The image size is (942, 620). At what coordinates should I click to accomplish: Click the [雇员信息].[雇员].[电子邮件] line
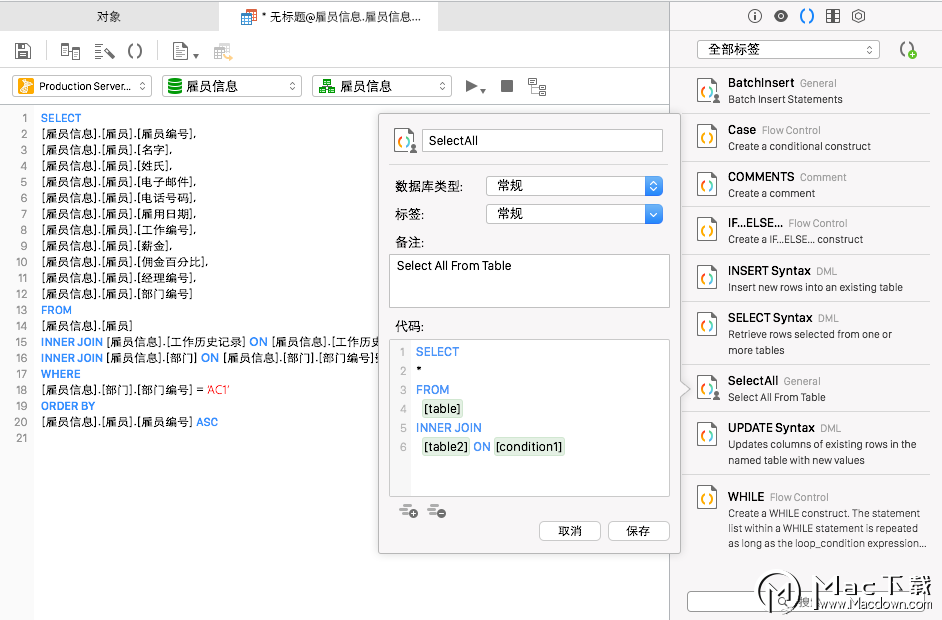[x=118, y=182]
